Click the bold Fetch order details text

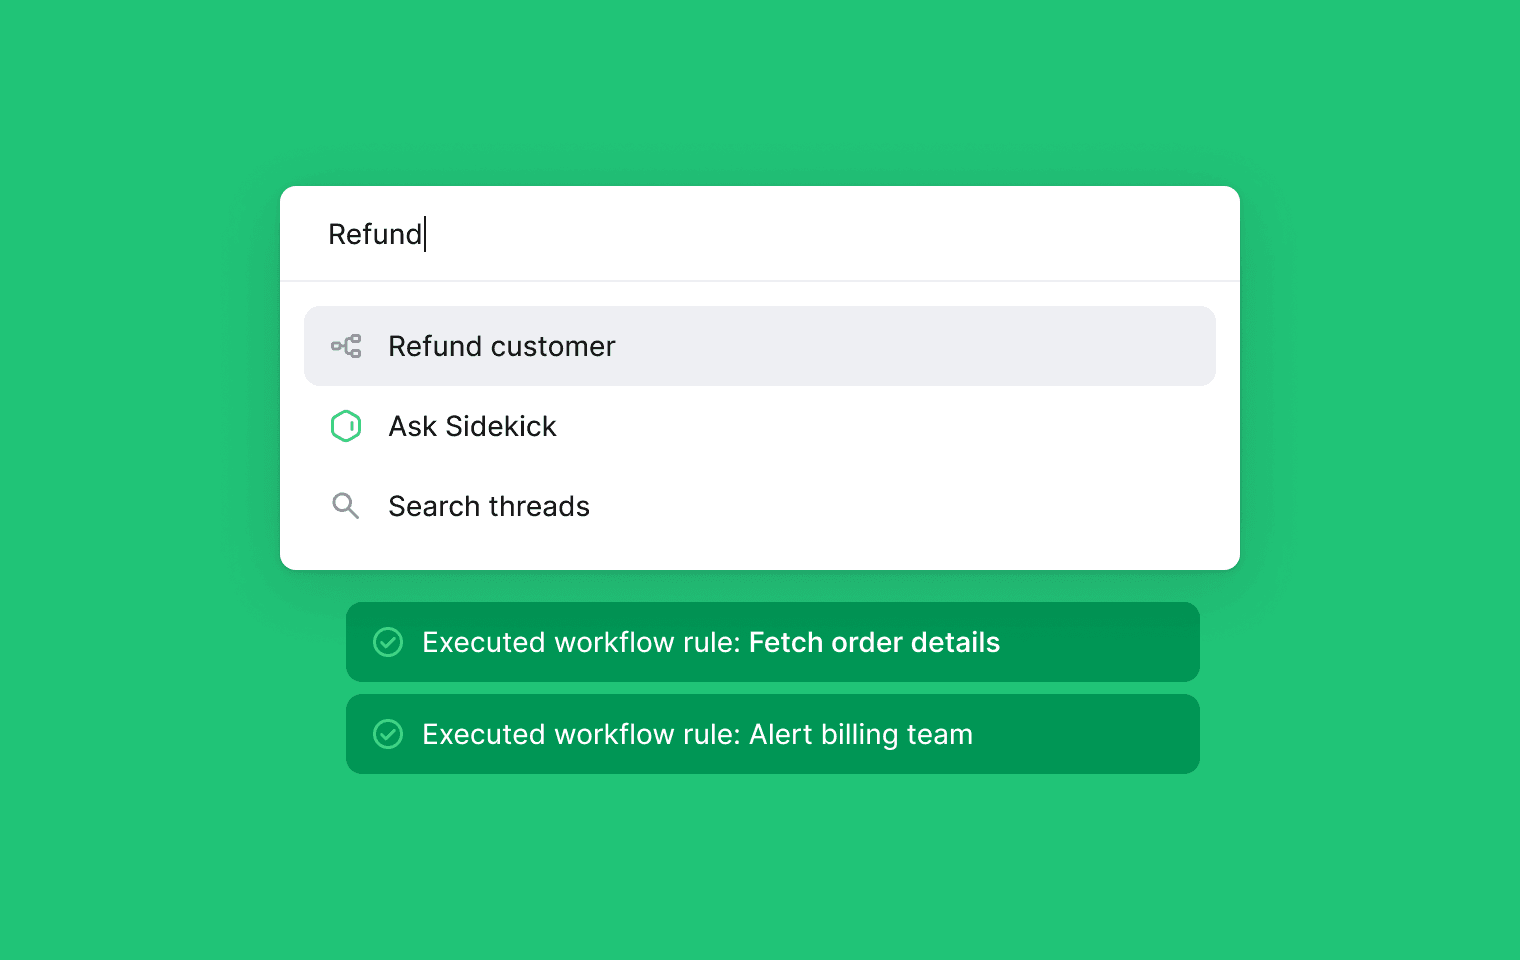tap(874, 642)
